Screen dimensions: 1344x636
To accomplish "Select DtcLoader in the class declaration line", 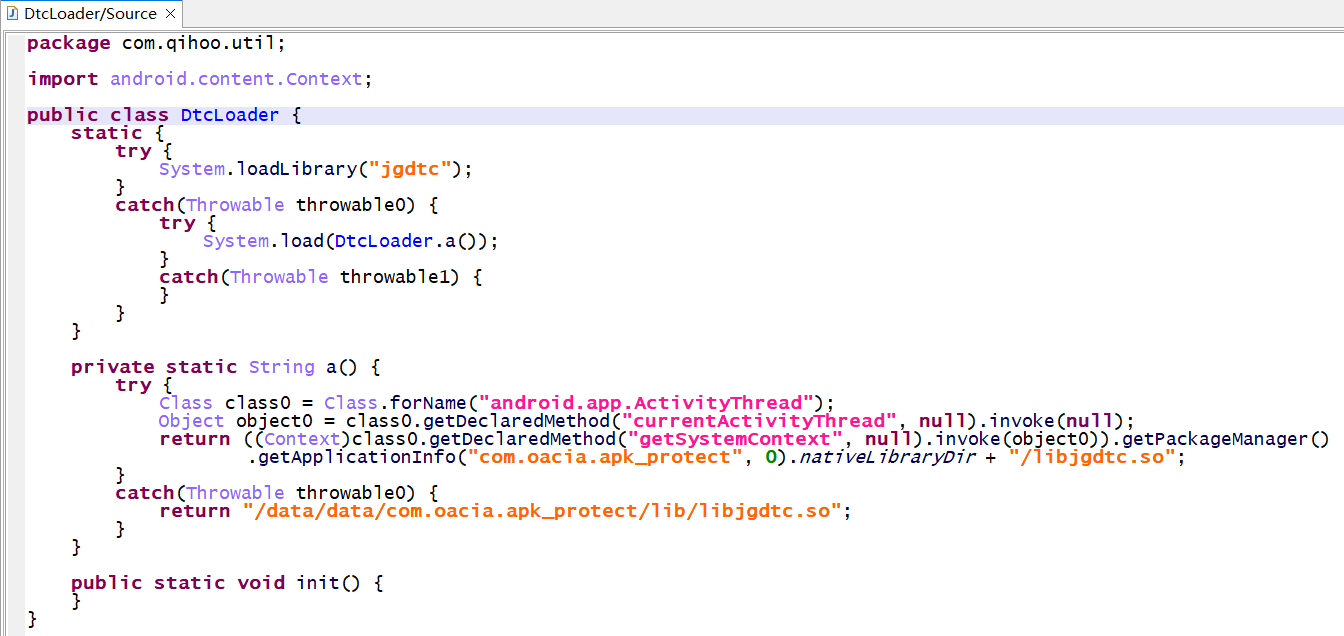I will point(230,115).
